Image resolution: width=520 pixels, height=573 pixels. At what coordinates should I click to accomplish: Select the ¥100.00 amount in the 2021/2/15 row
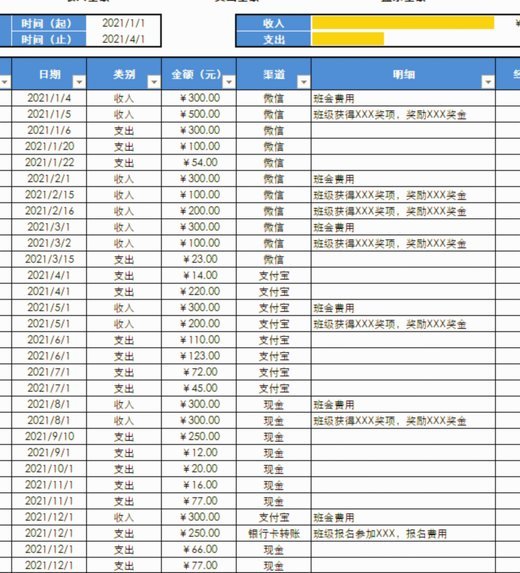(x=199, y=194)
